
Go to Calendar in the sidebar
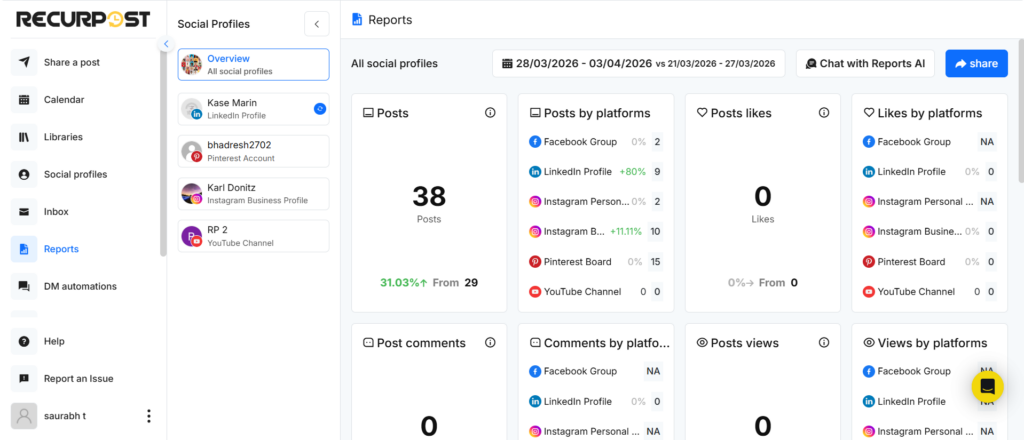pyautogui.click(x=64, y=100)
